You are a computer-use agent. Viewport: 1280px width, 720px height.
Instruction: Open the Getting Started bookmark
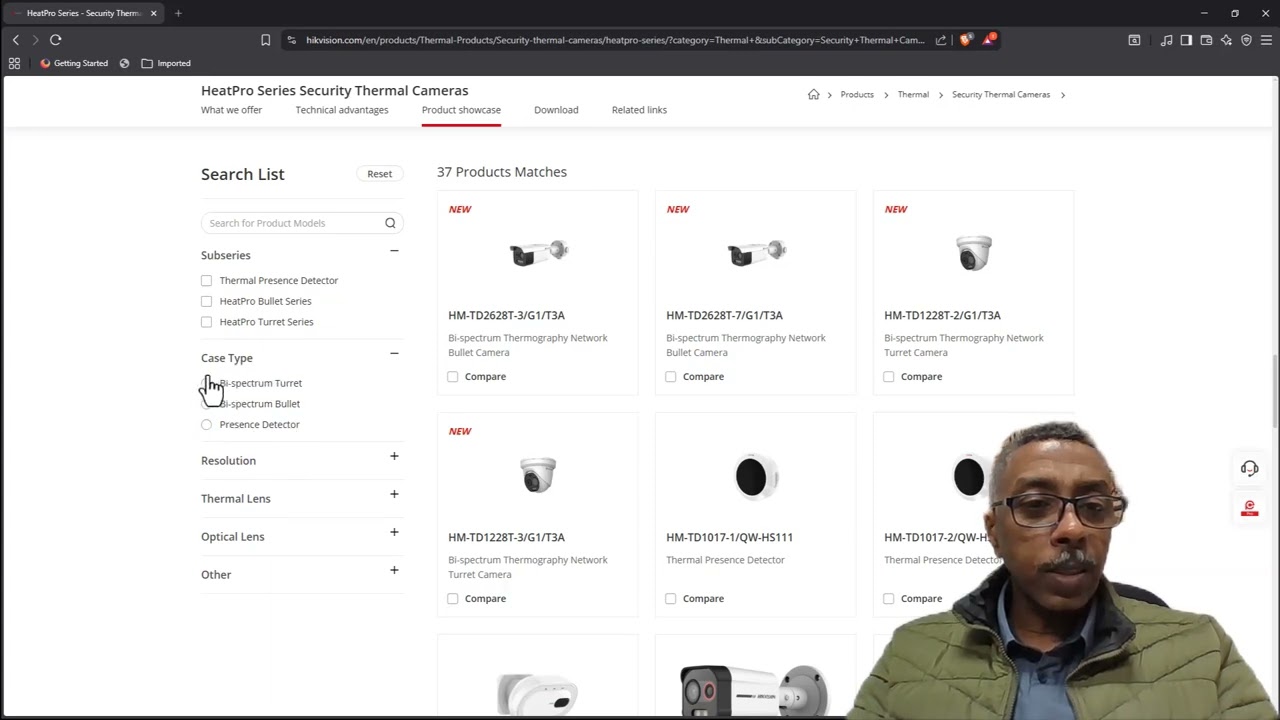(x=74, y=63)
